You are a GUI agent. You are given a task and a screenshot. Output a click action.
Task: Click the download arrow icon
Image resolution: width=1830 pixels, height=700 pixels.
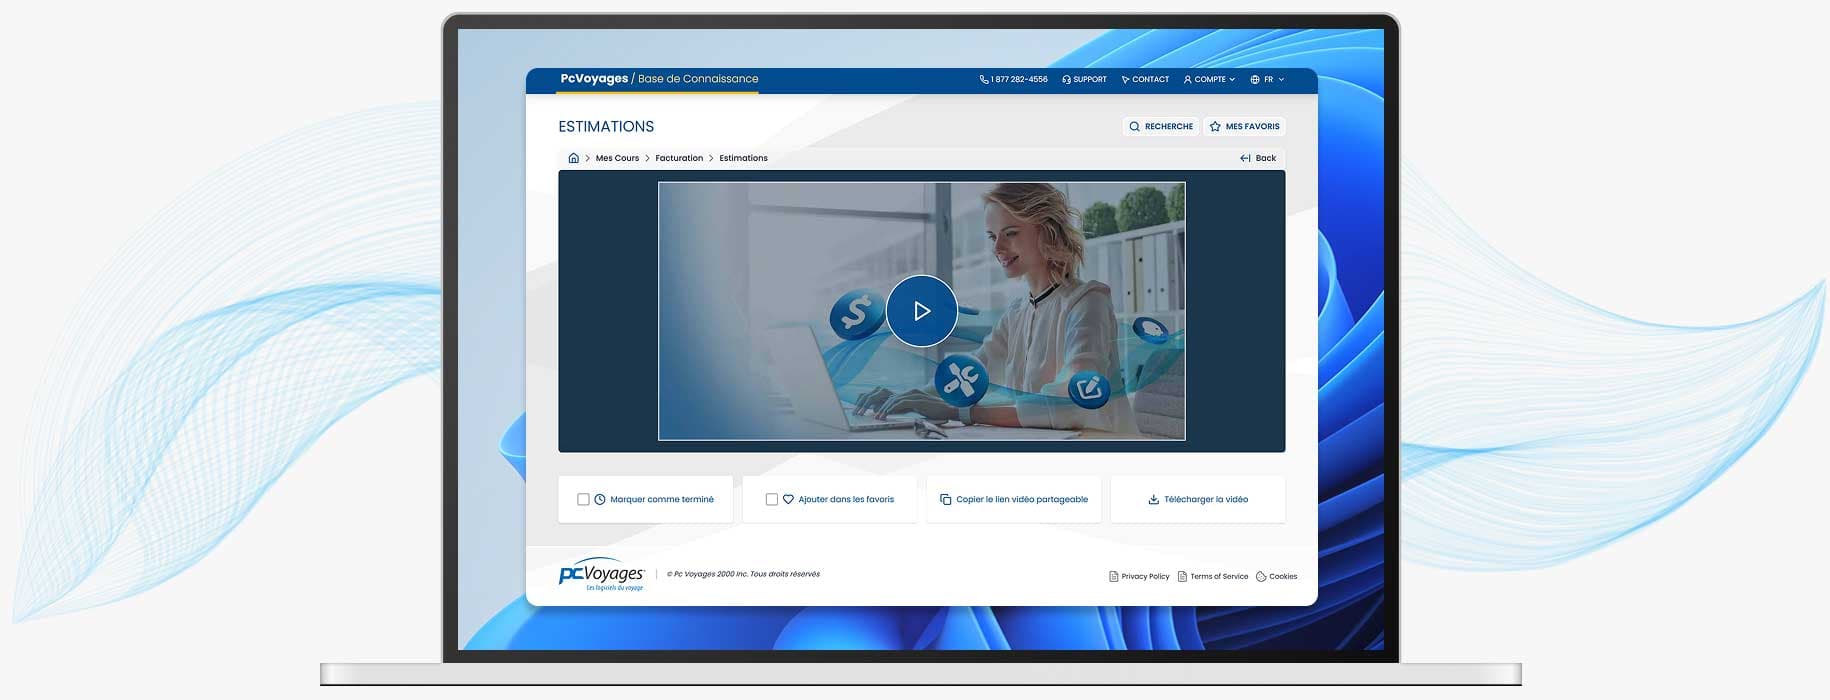[1153, 499]
